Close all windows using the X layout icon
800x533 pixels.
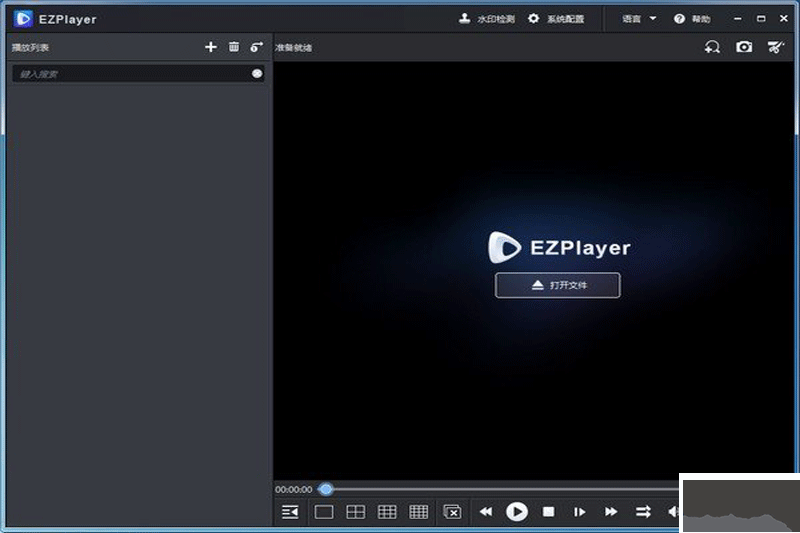tap(452, 512)
